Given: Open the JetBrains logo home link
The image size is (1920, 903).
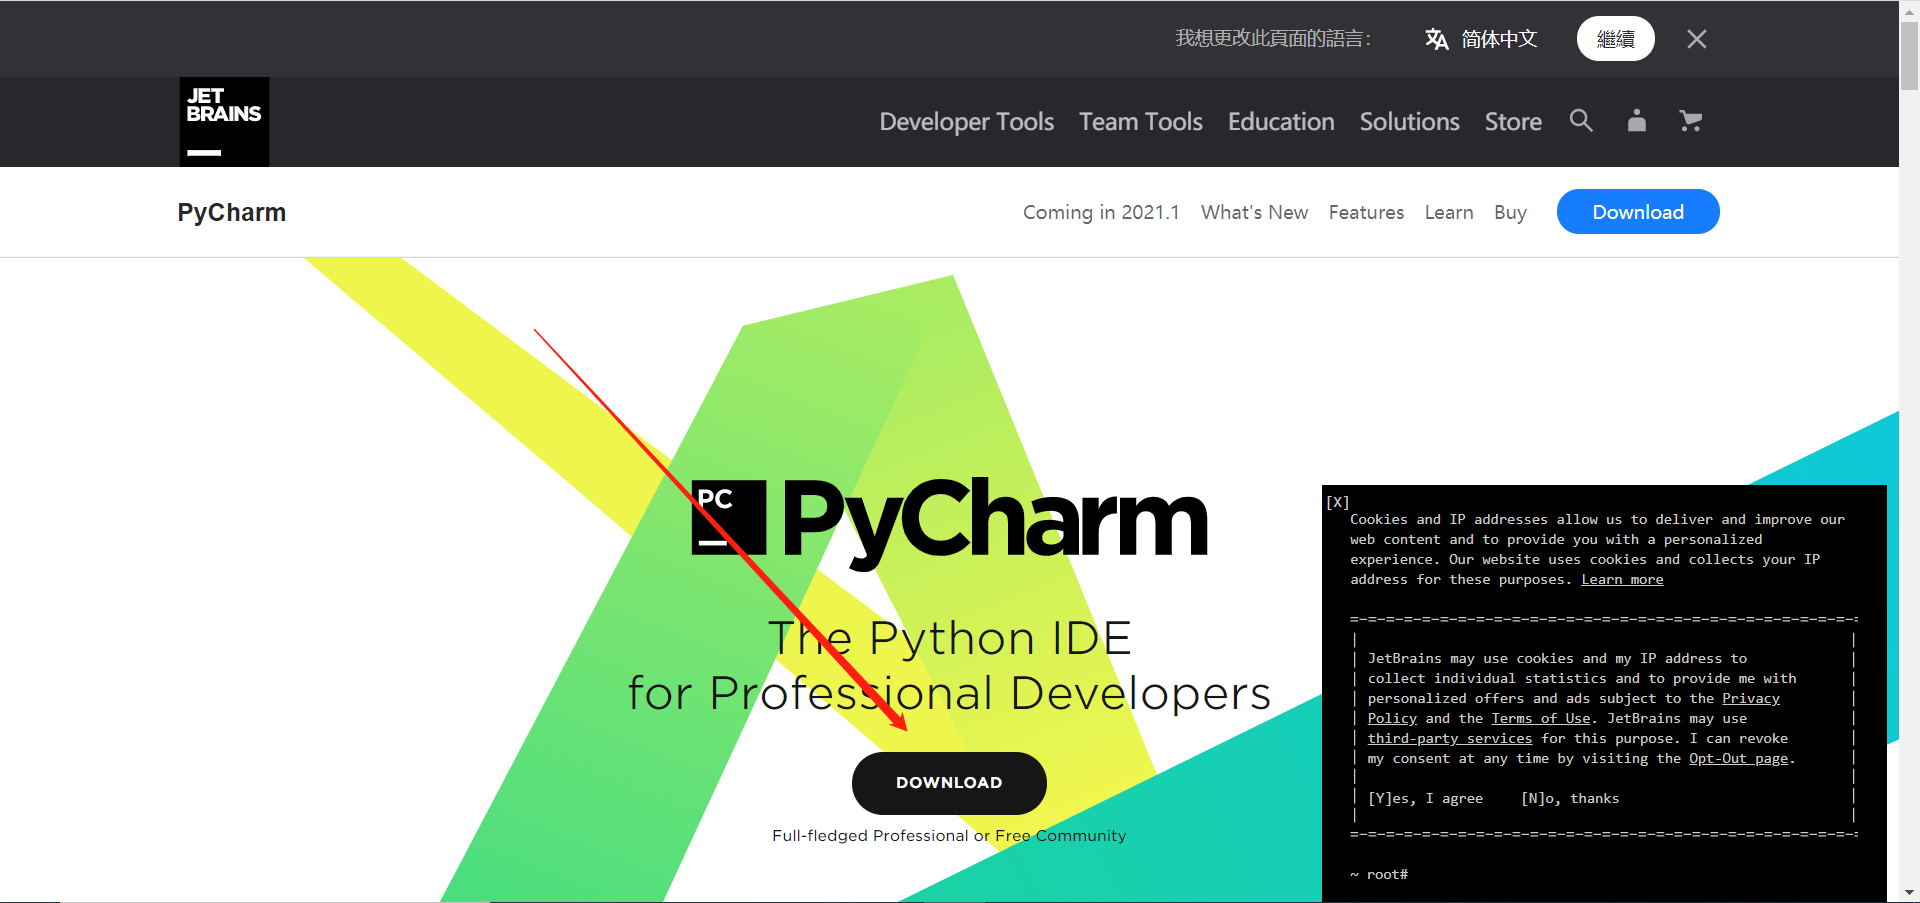Looking at the screenshot, I should click(224, 122).
